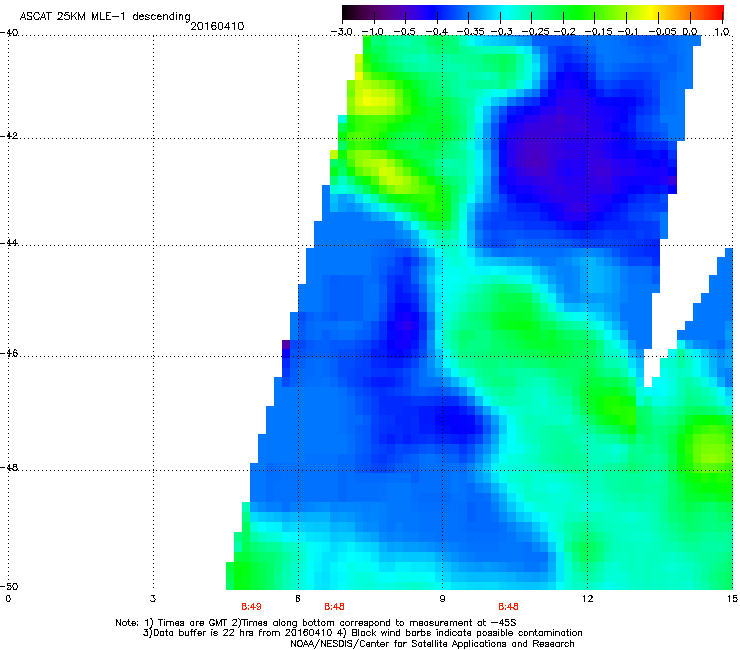
Task: Click the -0.25 colorbar tick label
Action: (536, 32)
